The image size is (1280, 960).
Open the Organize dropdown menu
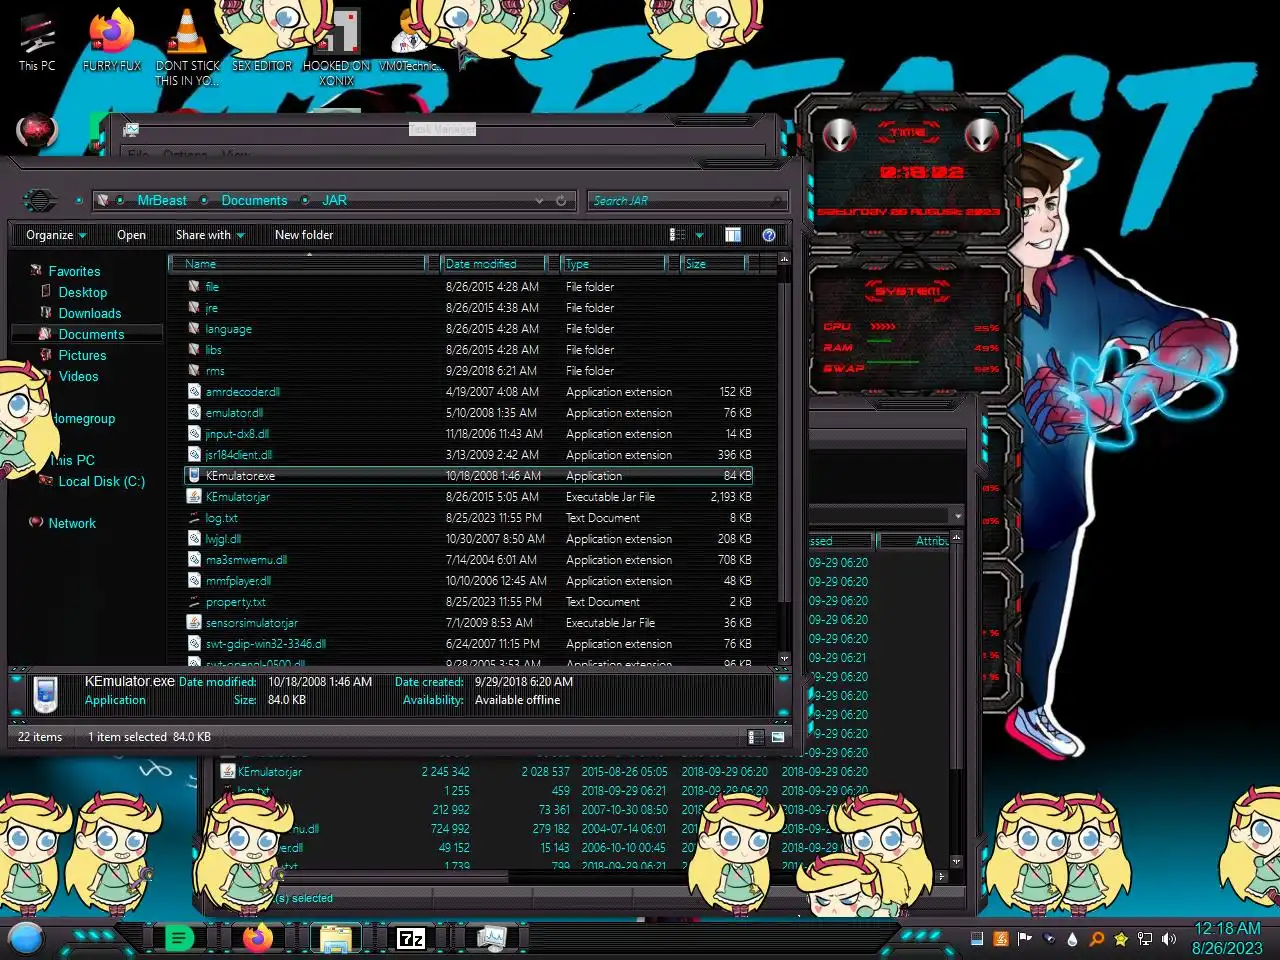tap(56, 235)
